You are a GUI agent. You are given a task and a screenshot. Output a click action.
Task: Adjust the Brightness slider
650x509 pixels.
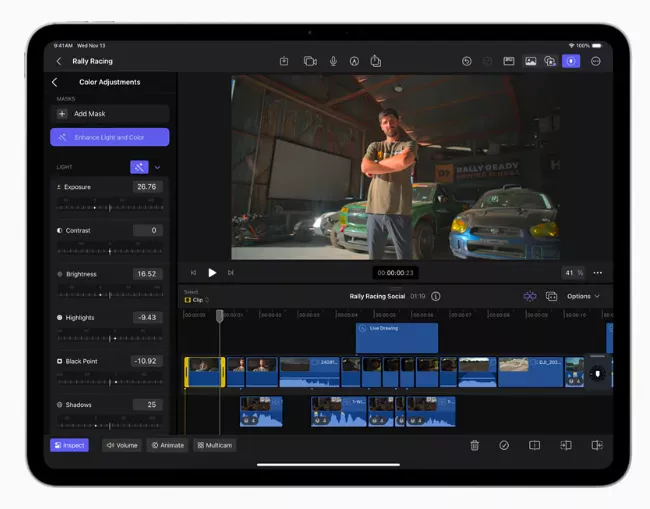point(110,295)
